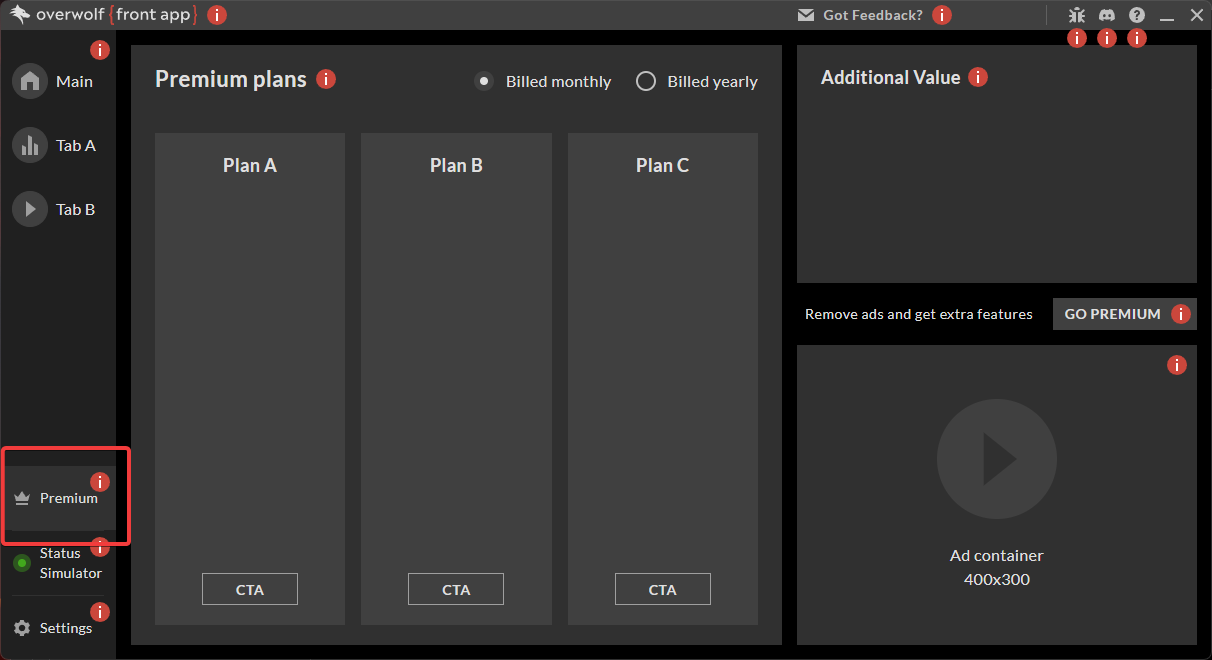Click the large play icon in ad container

997,458
